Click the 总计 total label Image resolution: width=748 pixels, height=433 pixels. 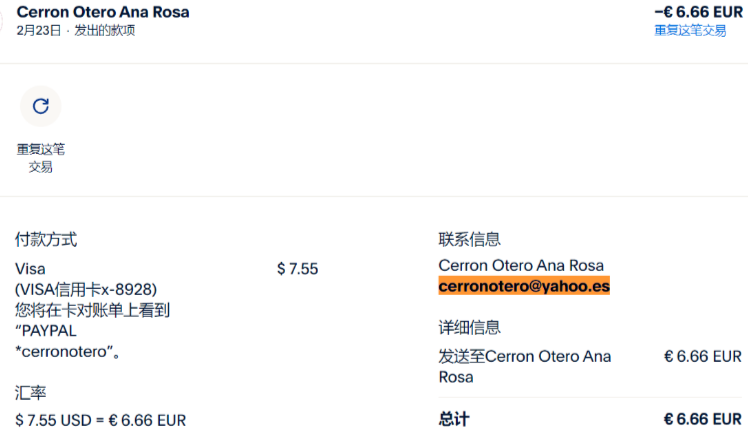454,419
